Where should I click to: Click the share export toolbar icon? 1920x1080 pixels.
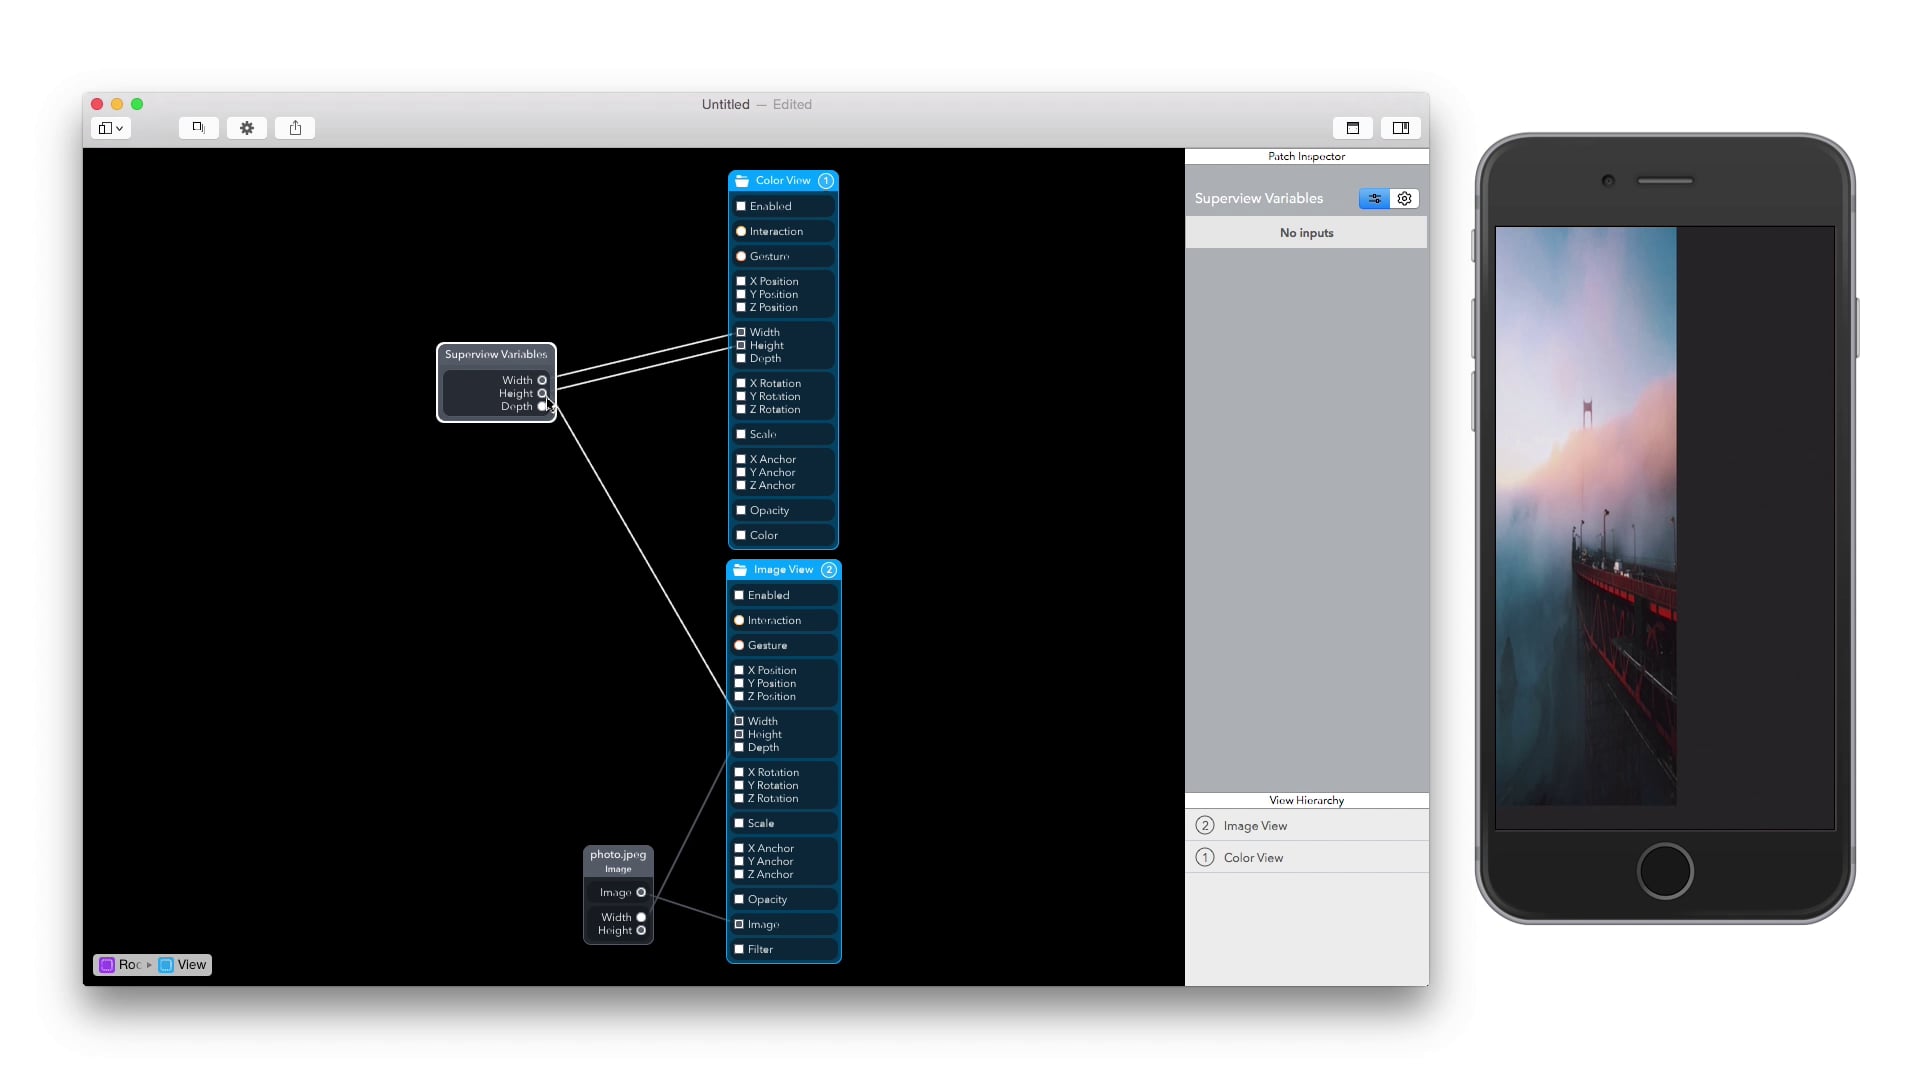tap(295, 128)
